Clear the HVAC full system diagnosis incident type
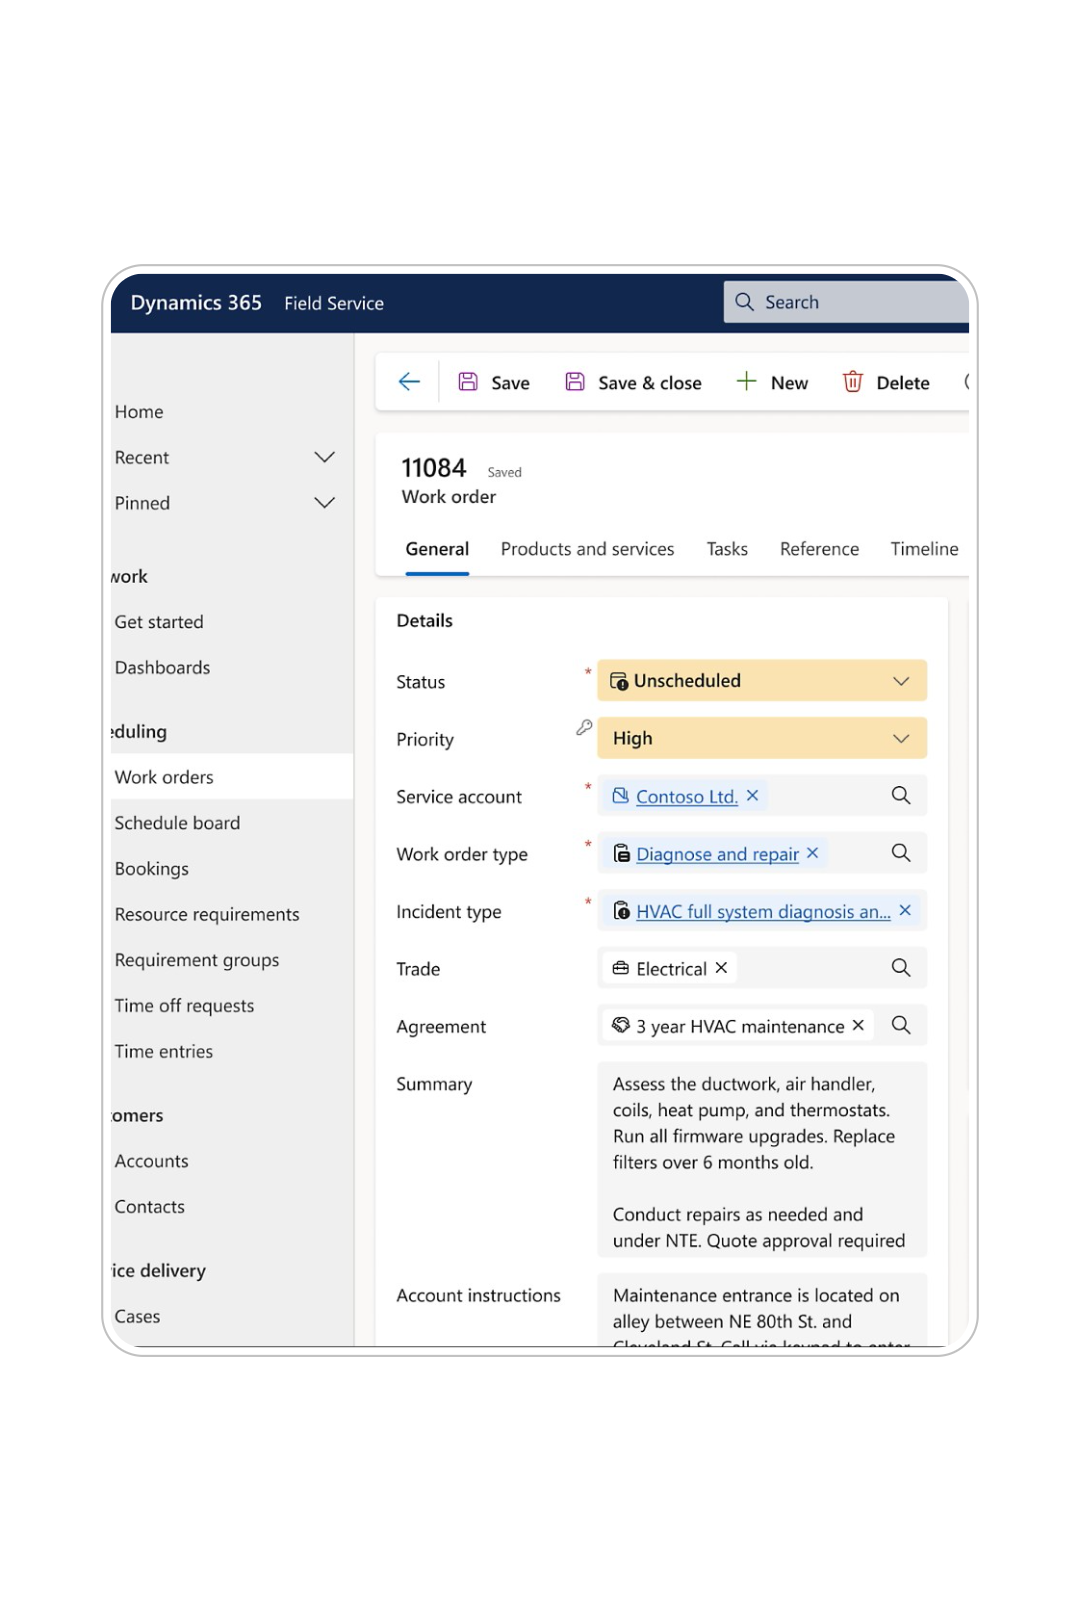Viewport: 1080px width, 1620px height. click(x=905, y=911)
